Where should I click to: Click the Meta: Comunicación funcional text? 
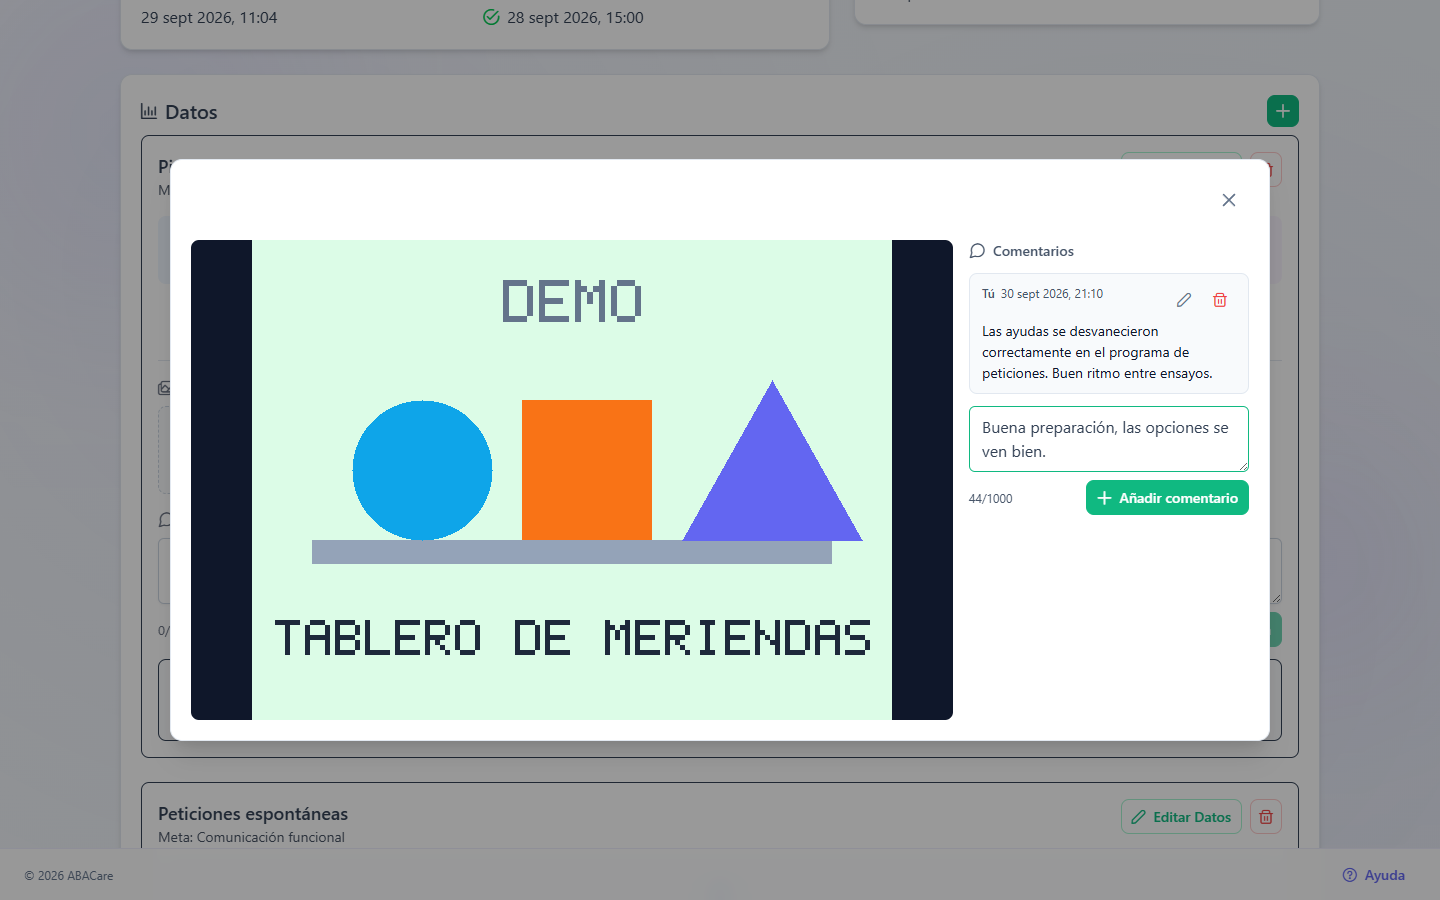click(x=251, y=837)
